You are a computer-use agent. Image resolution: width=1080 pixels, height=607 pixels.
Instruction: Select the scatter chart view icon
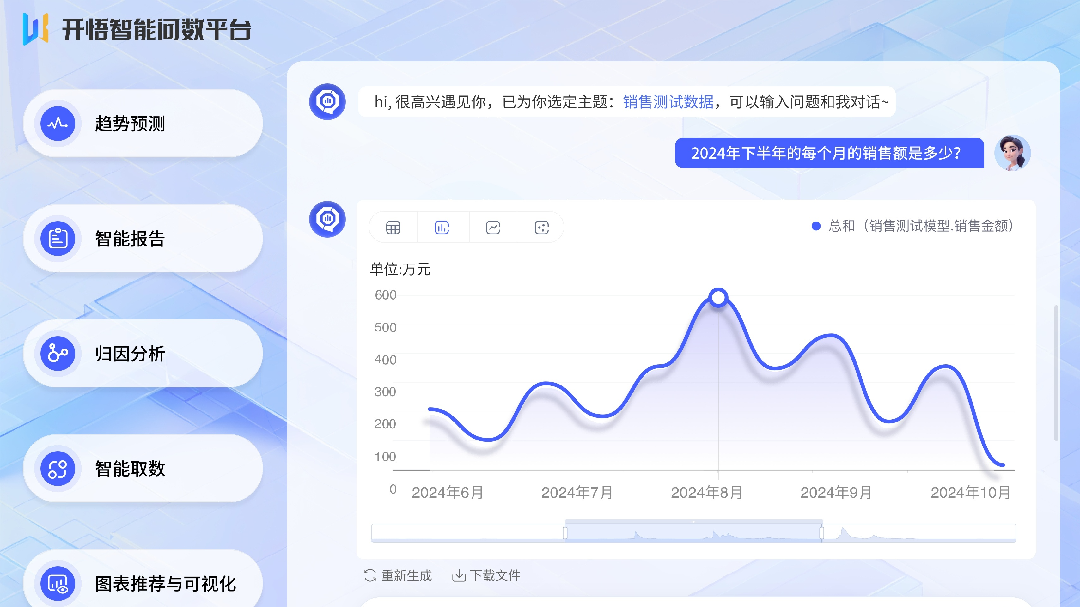pos(542,228)
